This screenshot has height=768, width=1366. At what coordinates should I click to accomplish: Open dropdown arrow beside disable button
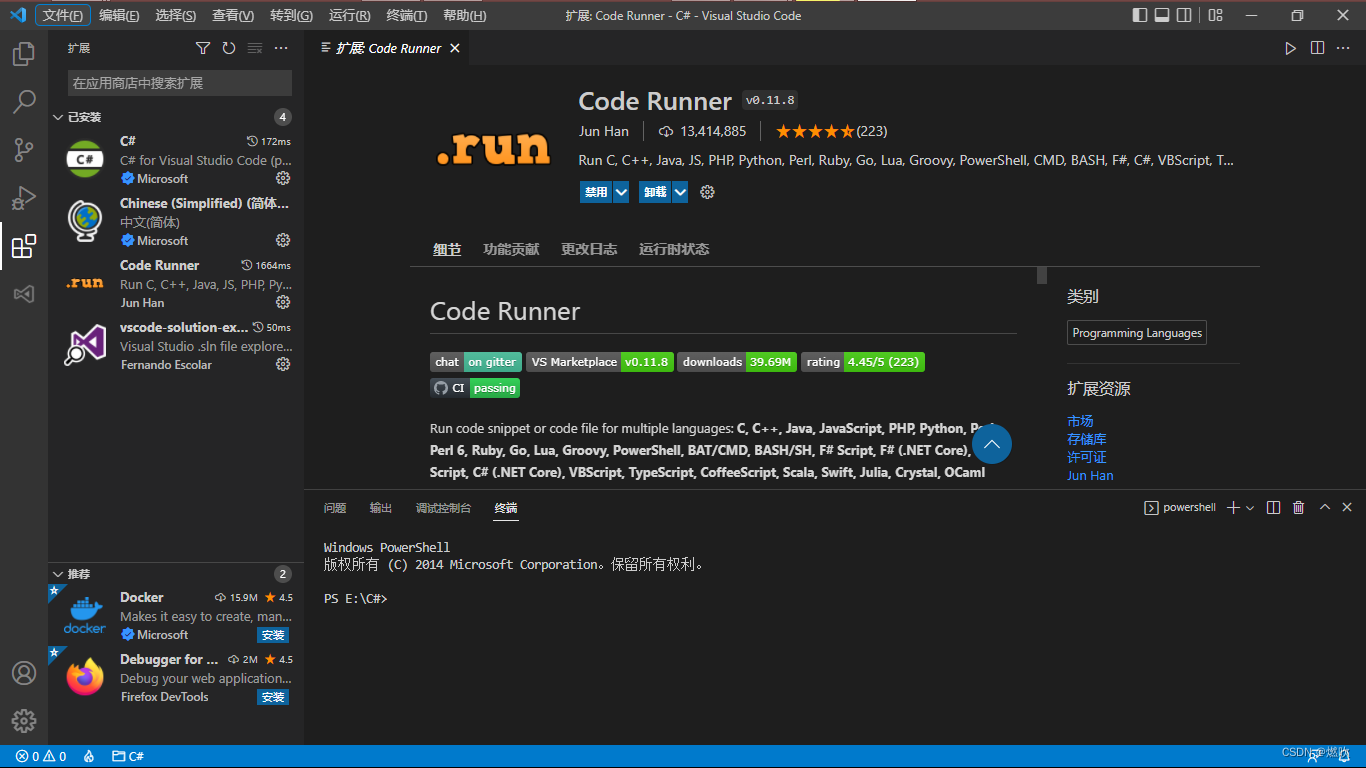coord(621,192)
